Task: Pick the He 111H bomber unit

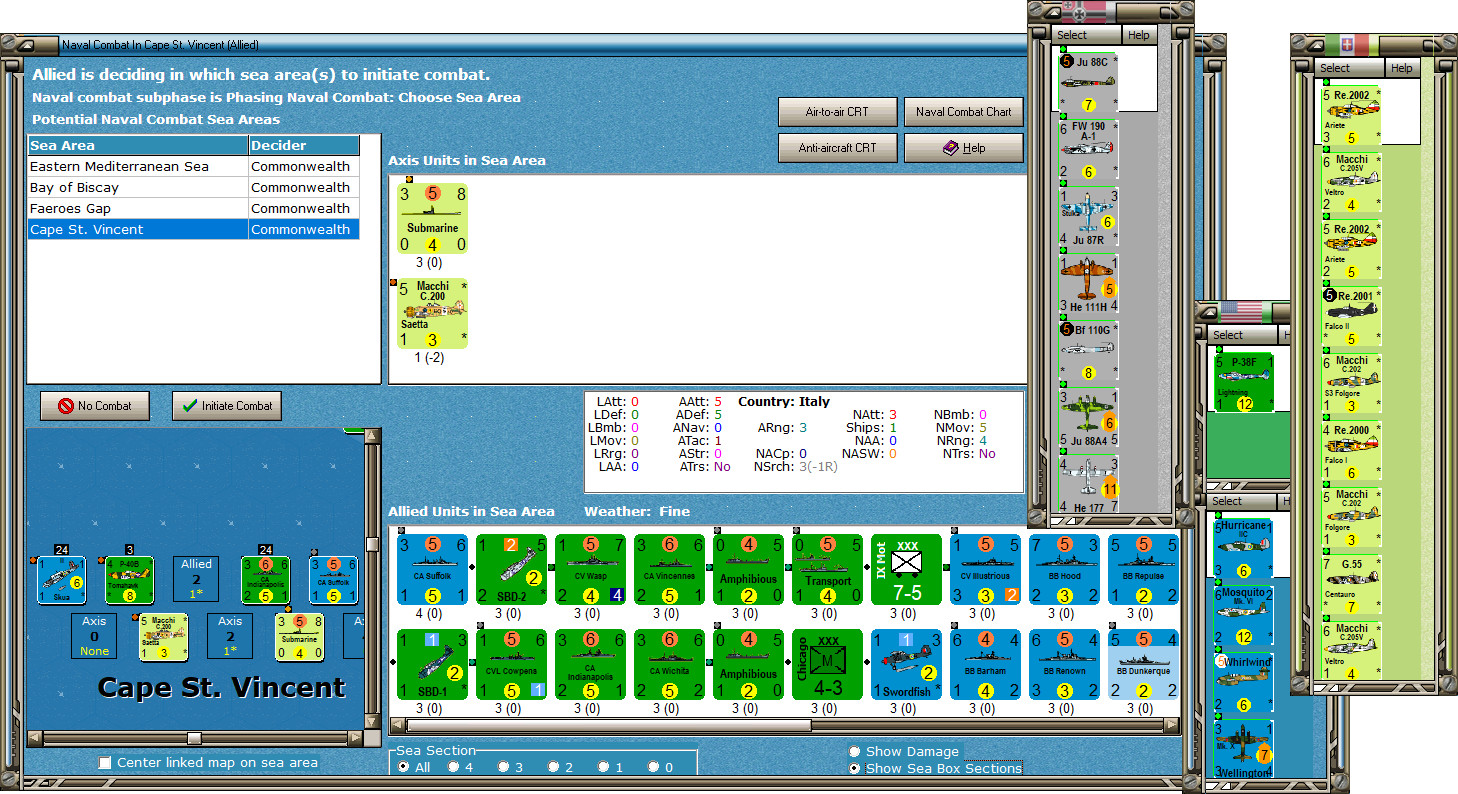Action: point(1088,284)
